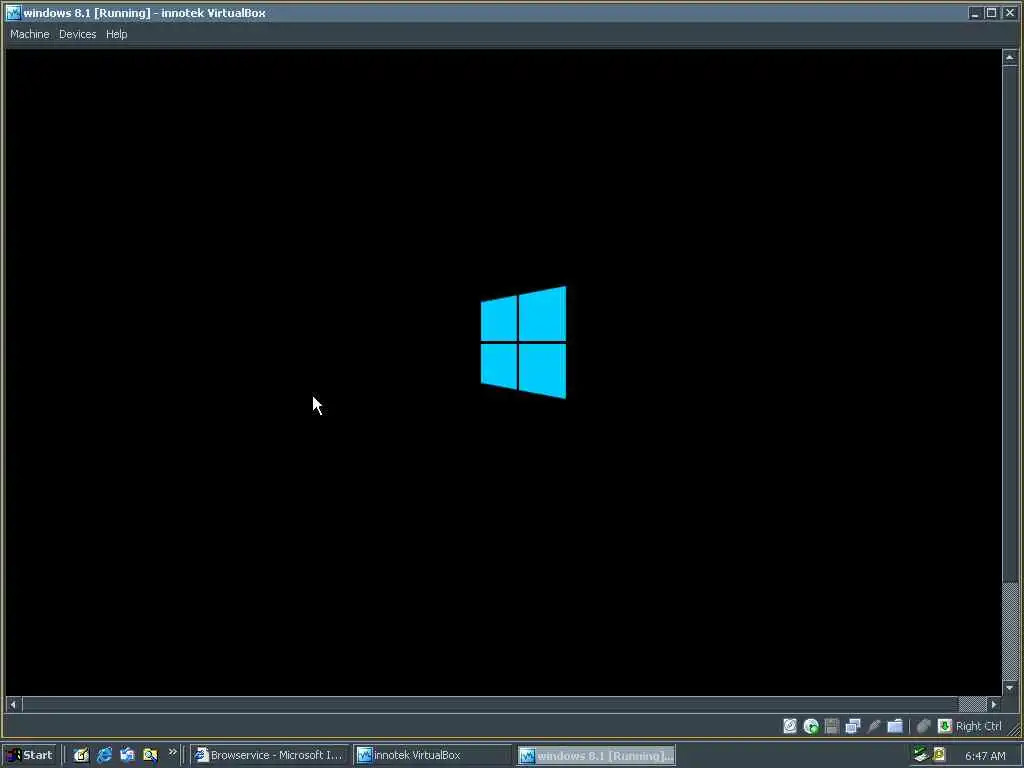The width and height of the screenshot is (1024, 768).
Task: Open the Machine menu
Action: pos(29,34)
